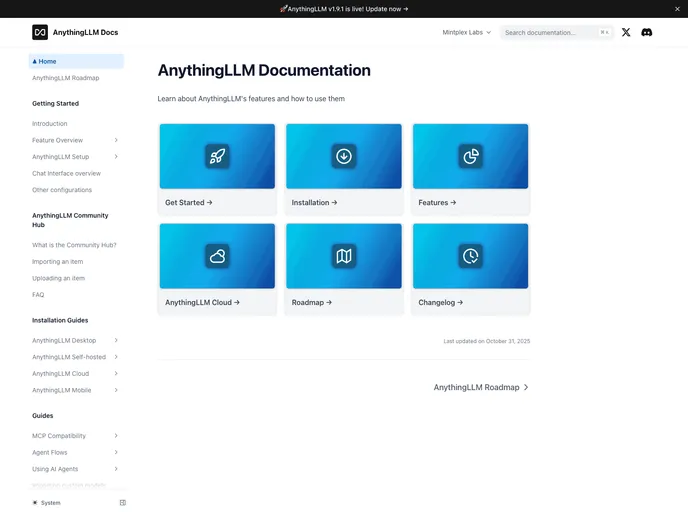688x512 pixels.
Task: Click the Last updated on October 31 text
Action: point(487,341)
